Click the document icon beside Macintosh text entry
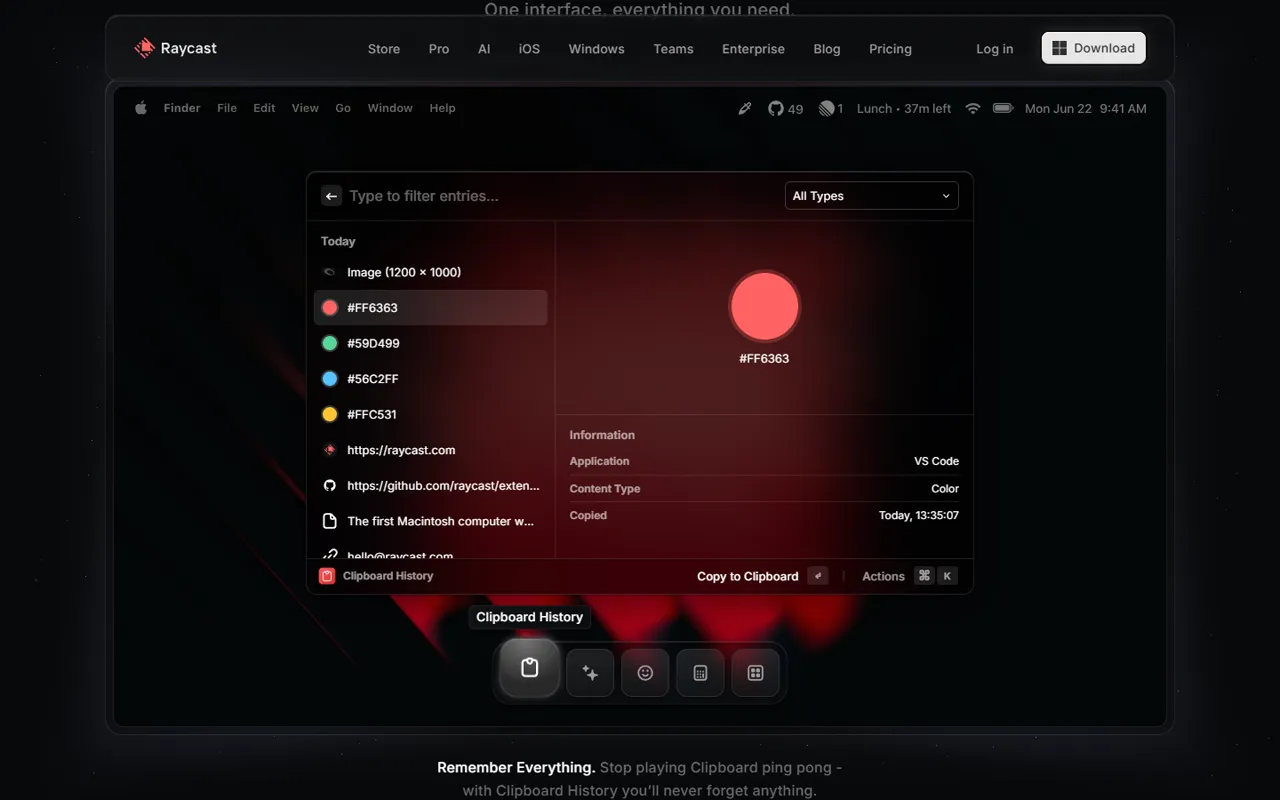The width and height of the screenshot is (1280, 800). [x=329, y=521]
